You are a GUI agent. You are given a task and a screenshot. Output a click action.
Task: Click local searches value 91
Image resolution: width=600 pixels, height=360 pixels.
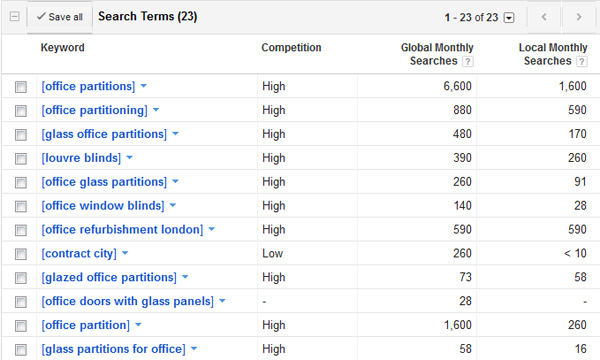click(580, 182)
